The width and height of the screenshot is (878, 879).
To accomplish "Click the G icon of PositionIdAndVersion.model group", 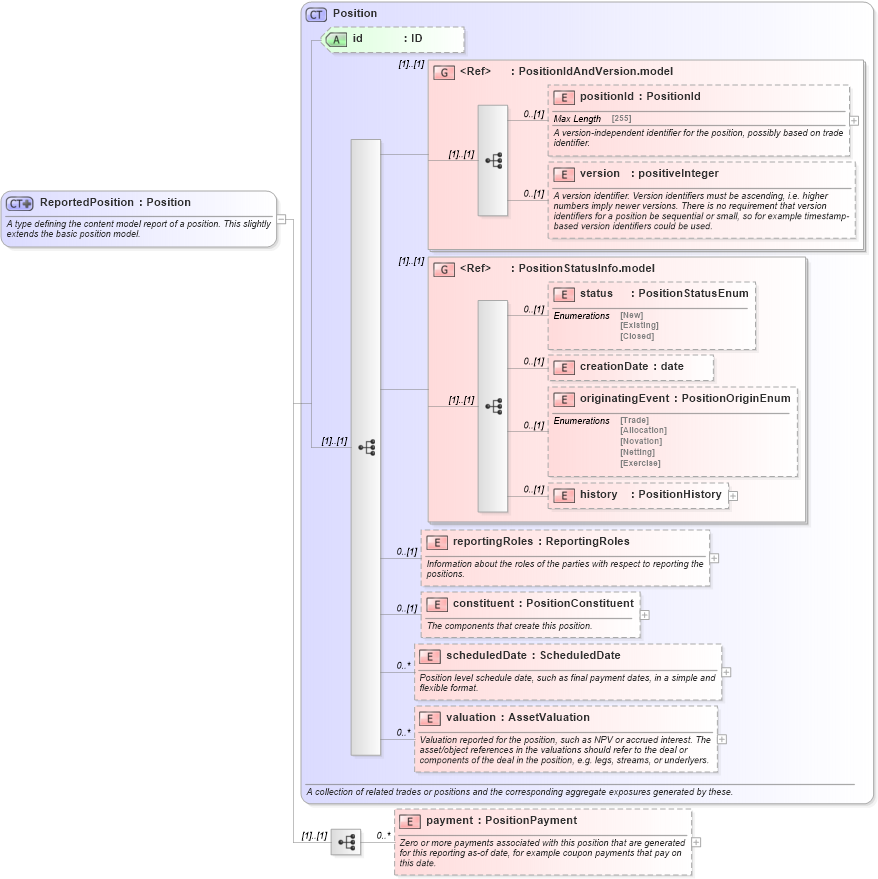I will (446, 71).
